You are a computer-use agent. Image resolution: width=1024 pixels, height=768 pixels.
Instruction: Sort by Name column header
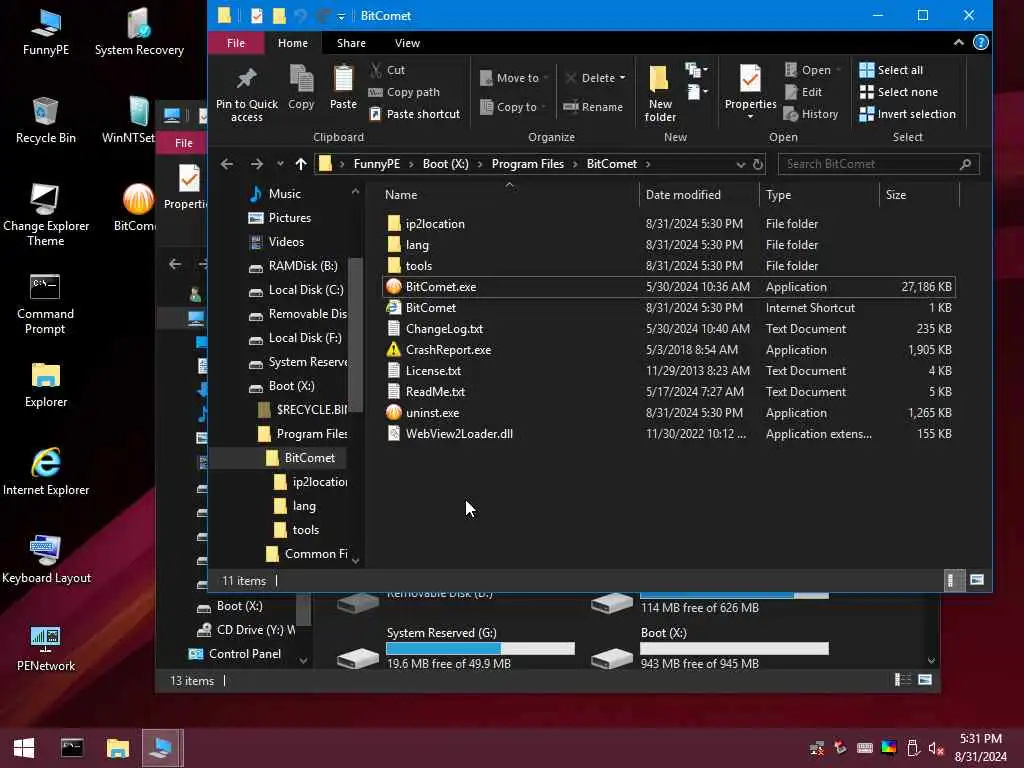[509, 195]
